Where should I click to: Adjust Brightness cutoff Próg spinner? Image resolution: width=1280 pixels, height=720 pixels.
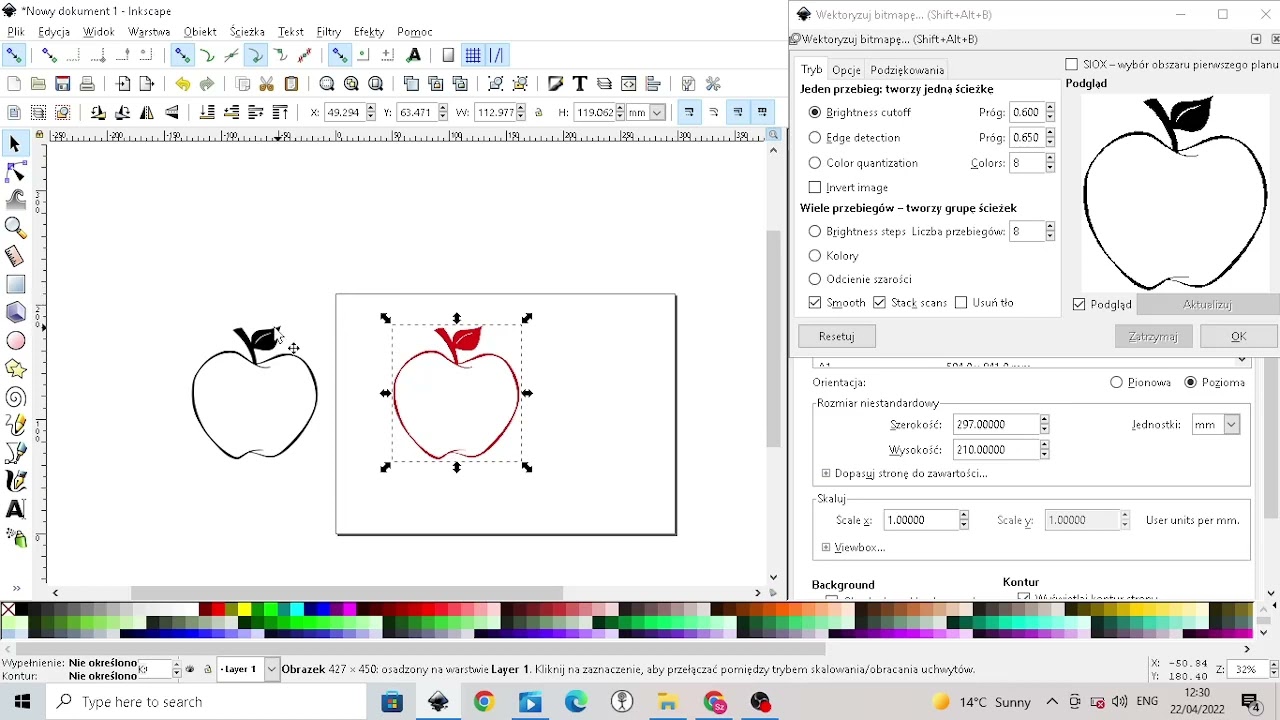(1050, 112)
